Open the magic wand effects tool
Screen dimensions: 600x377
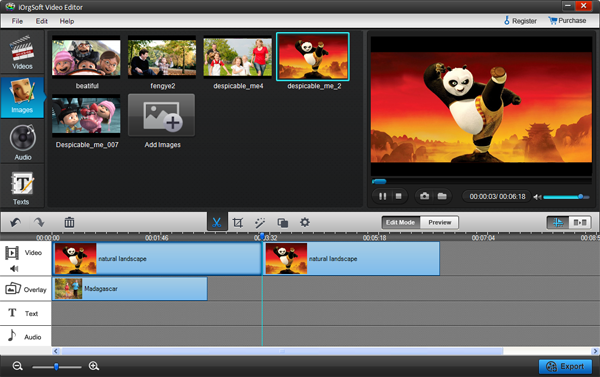click(x=260, y=222)
